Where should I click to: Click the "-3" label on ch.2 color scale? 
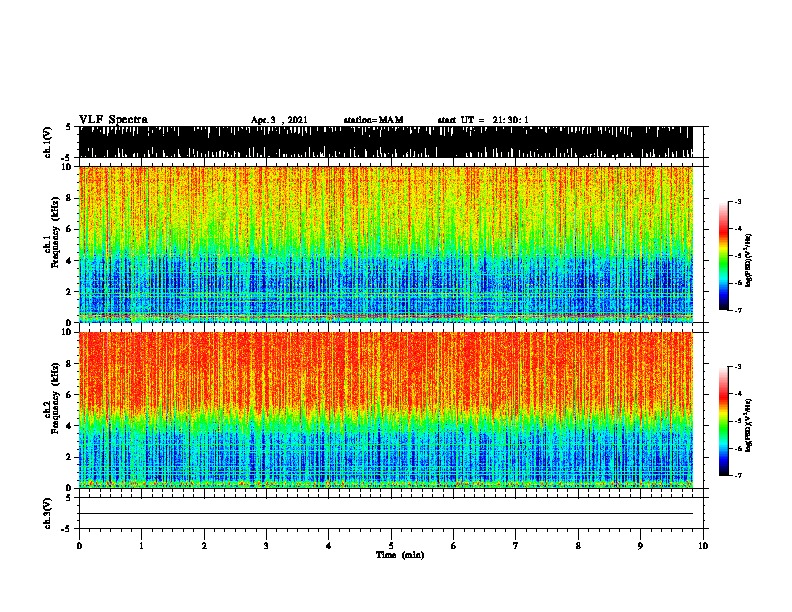pos(738,367)
